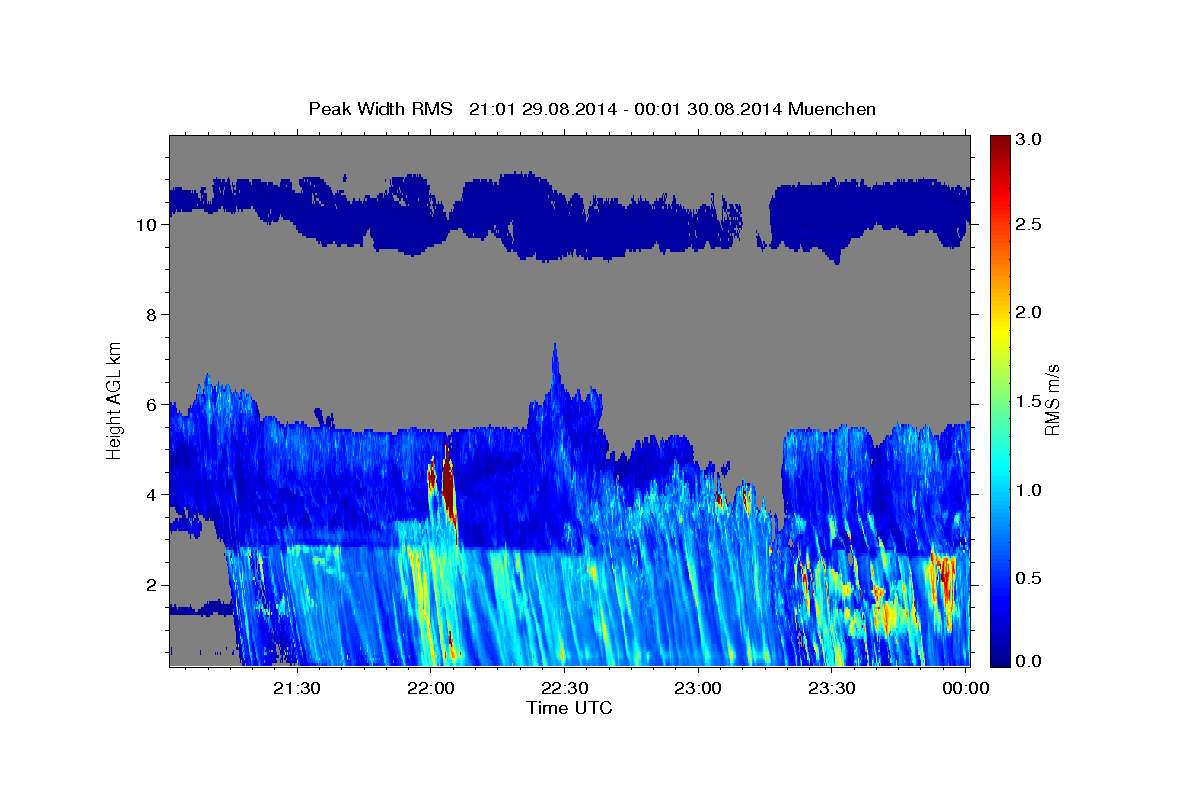The image size is (1200, 800).
Task: Click the colorbar value 3.0
Action: click(x=1030, y=141)
